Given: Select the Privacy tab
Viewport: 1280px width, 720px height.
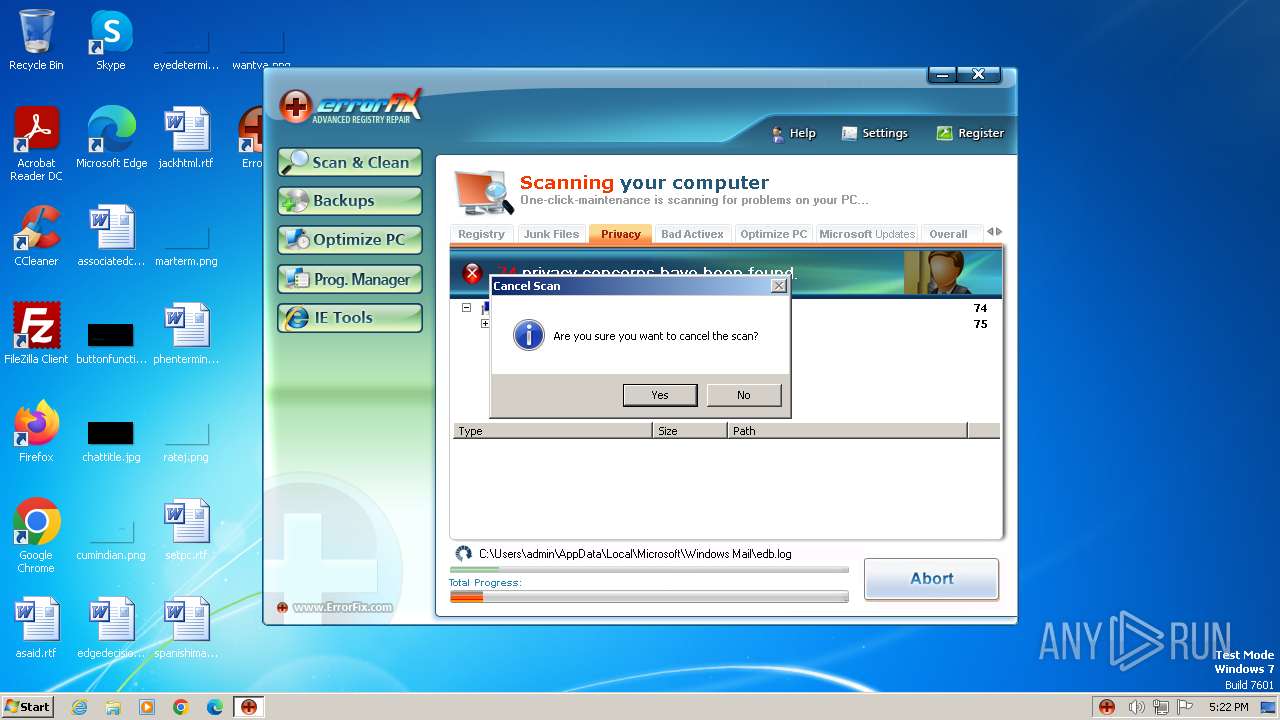Looking at the screenshot, I should pyautogui.click(x=621, y=234).
